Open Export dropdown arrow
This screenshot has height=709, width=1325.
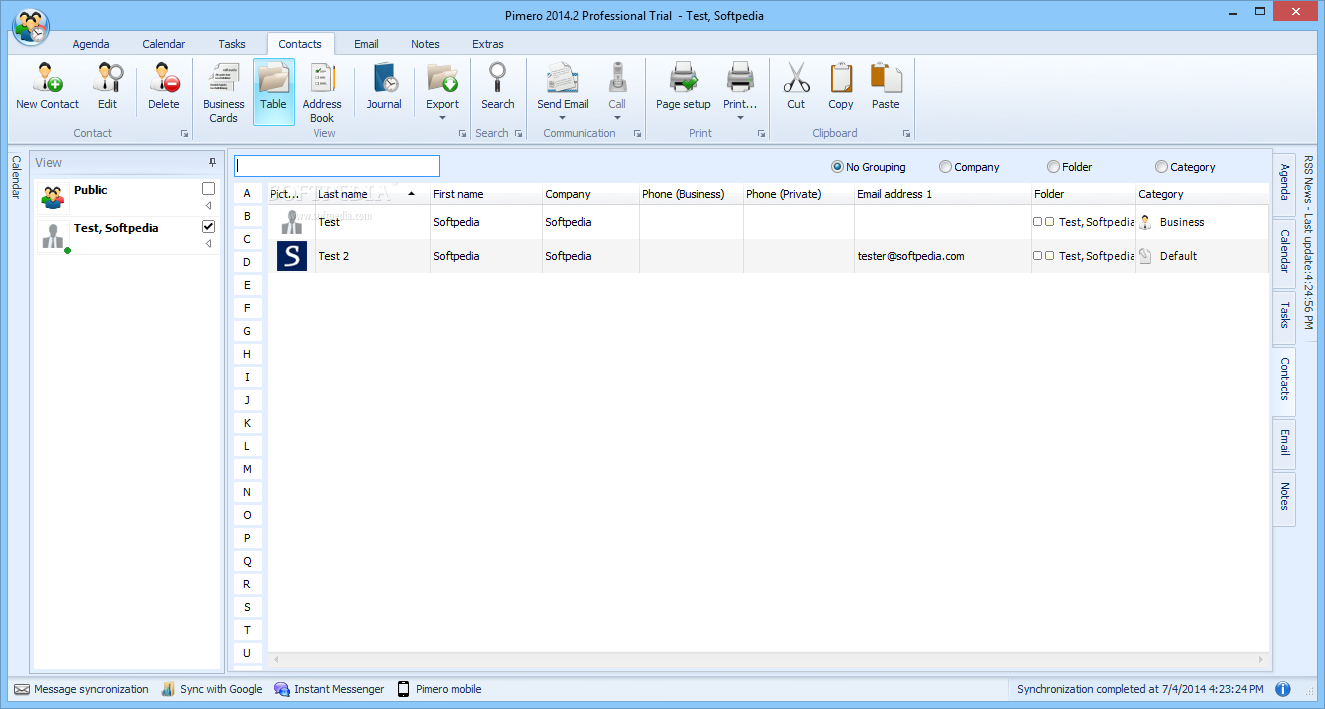(x=442, y=118)
